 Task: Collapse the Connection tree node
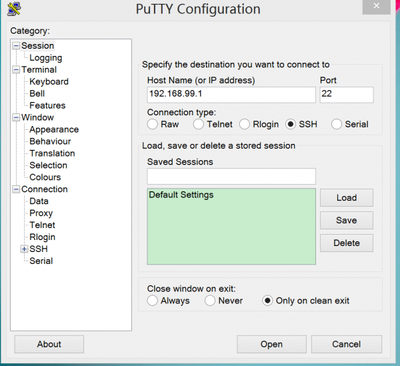tap(16, 189)
